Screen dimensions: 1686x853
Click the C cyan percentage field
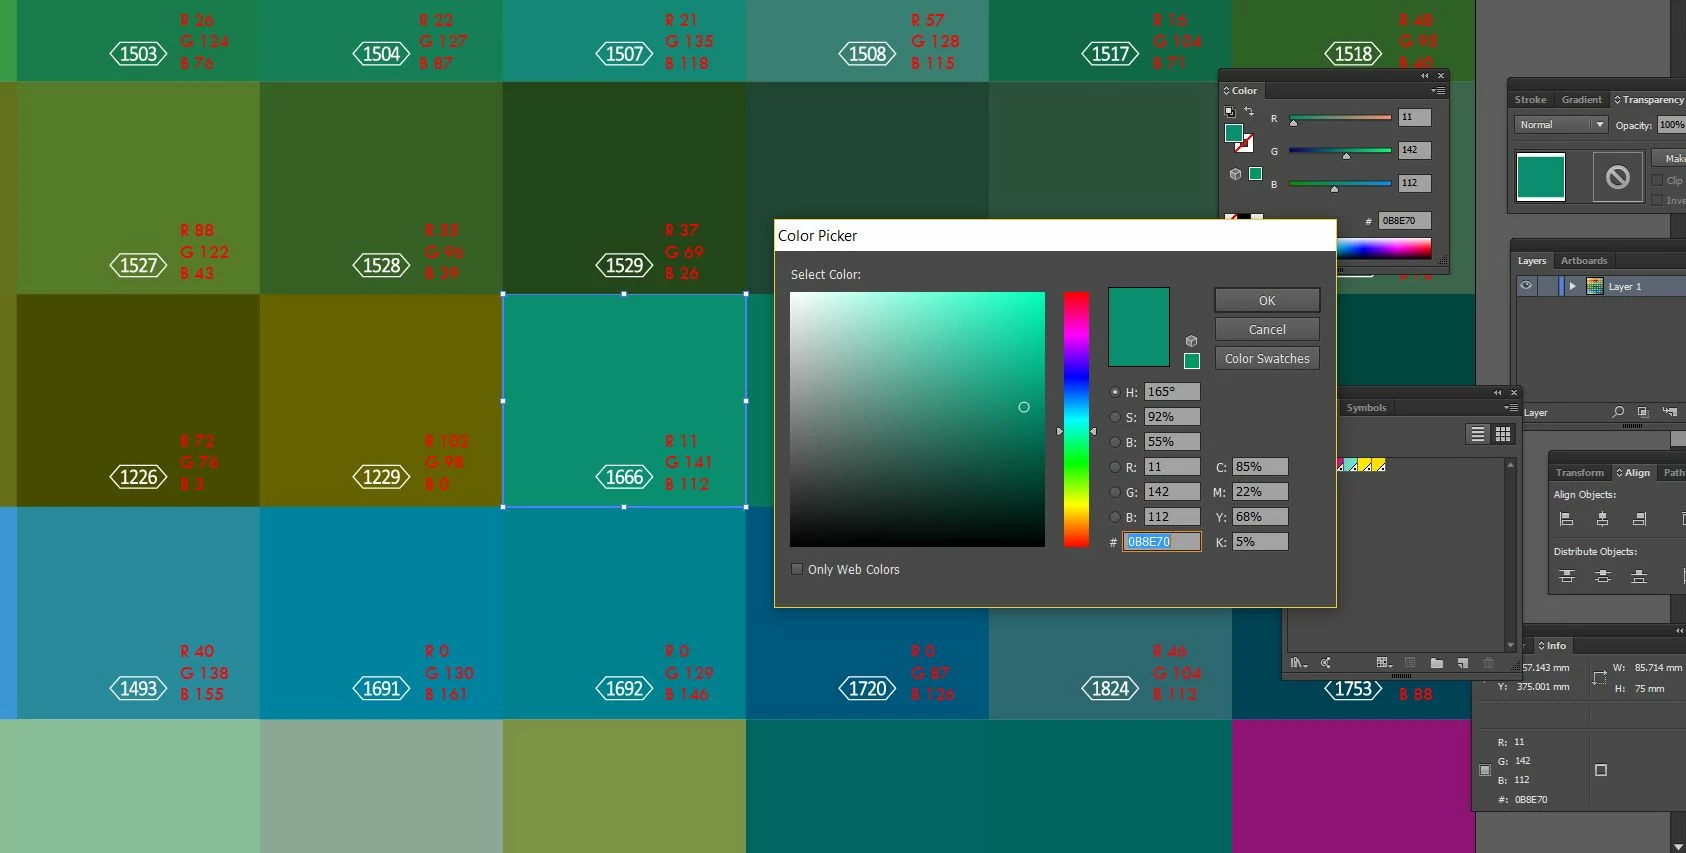[1260, 467]
